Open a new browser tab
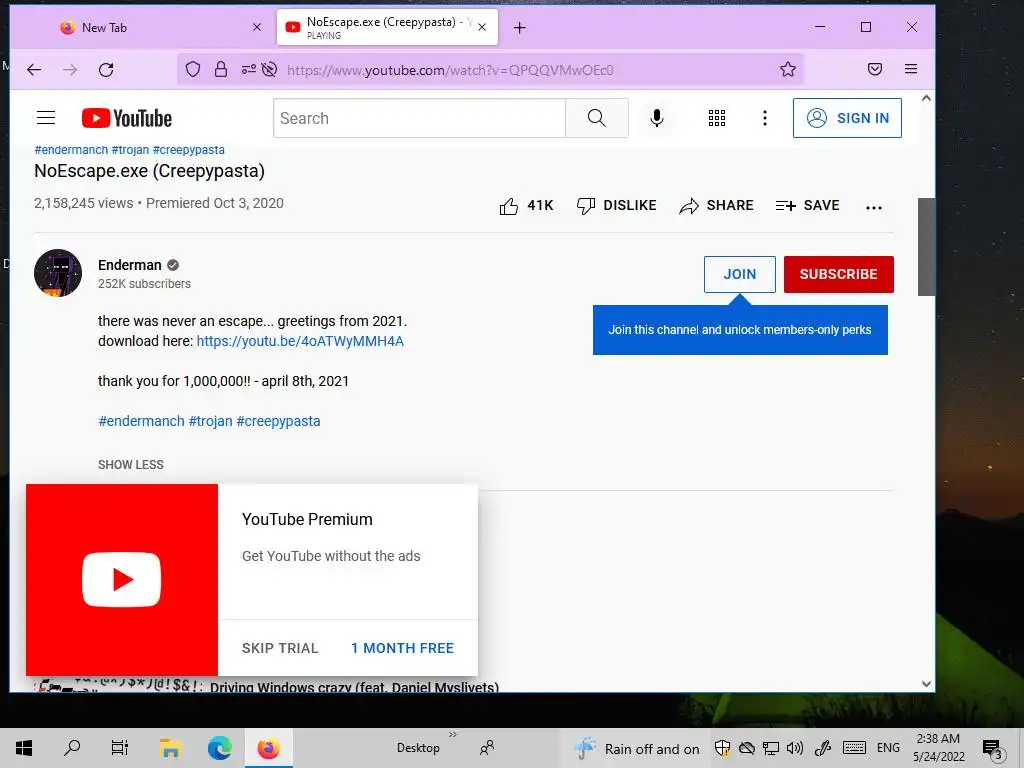The width and height of the screenshot is (1024, 768). click(x=519, y=27)
